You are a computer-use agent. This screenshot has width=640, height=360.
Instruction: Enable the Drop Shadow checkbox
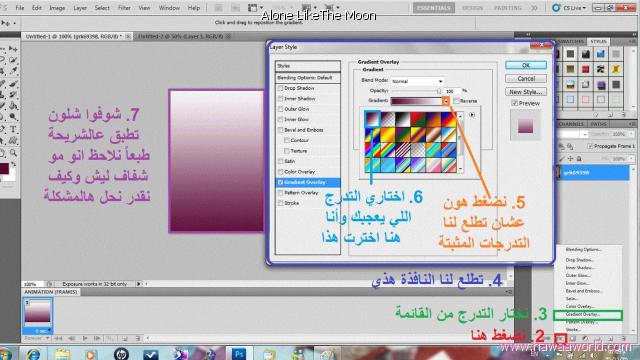coord(280,88)
